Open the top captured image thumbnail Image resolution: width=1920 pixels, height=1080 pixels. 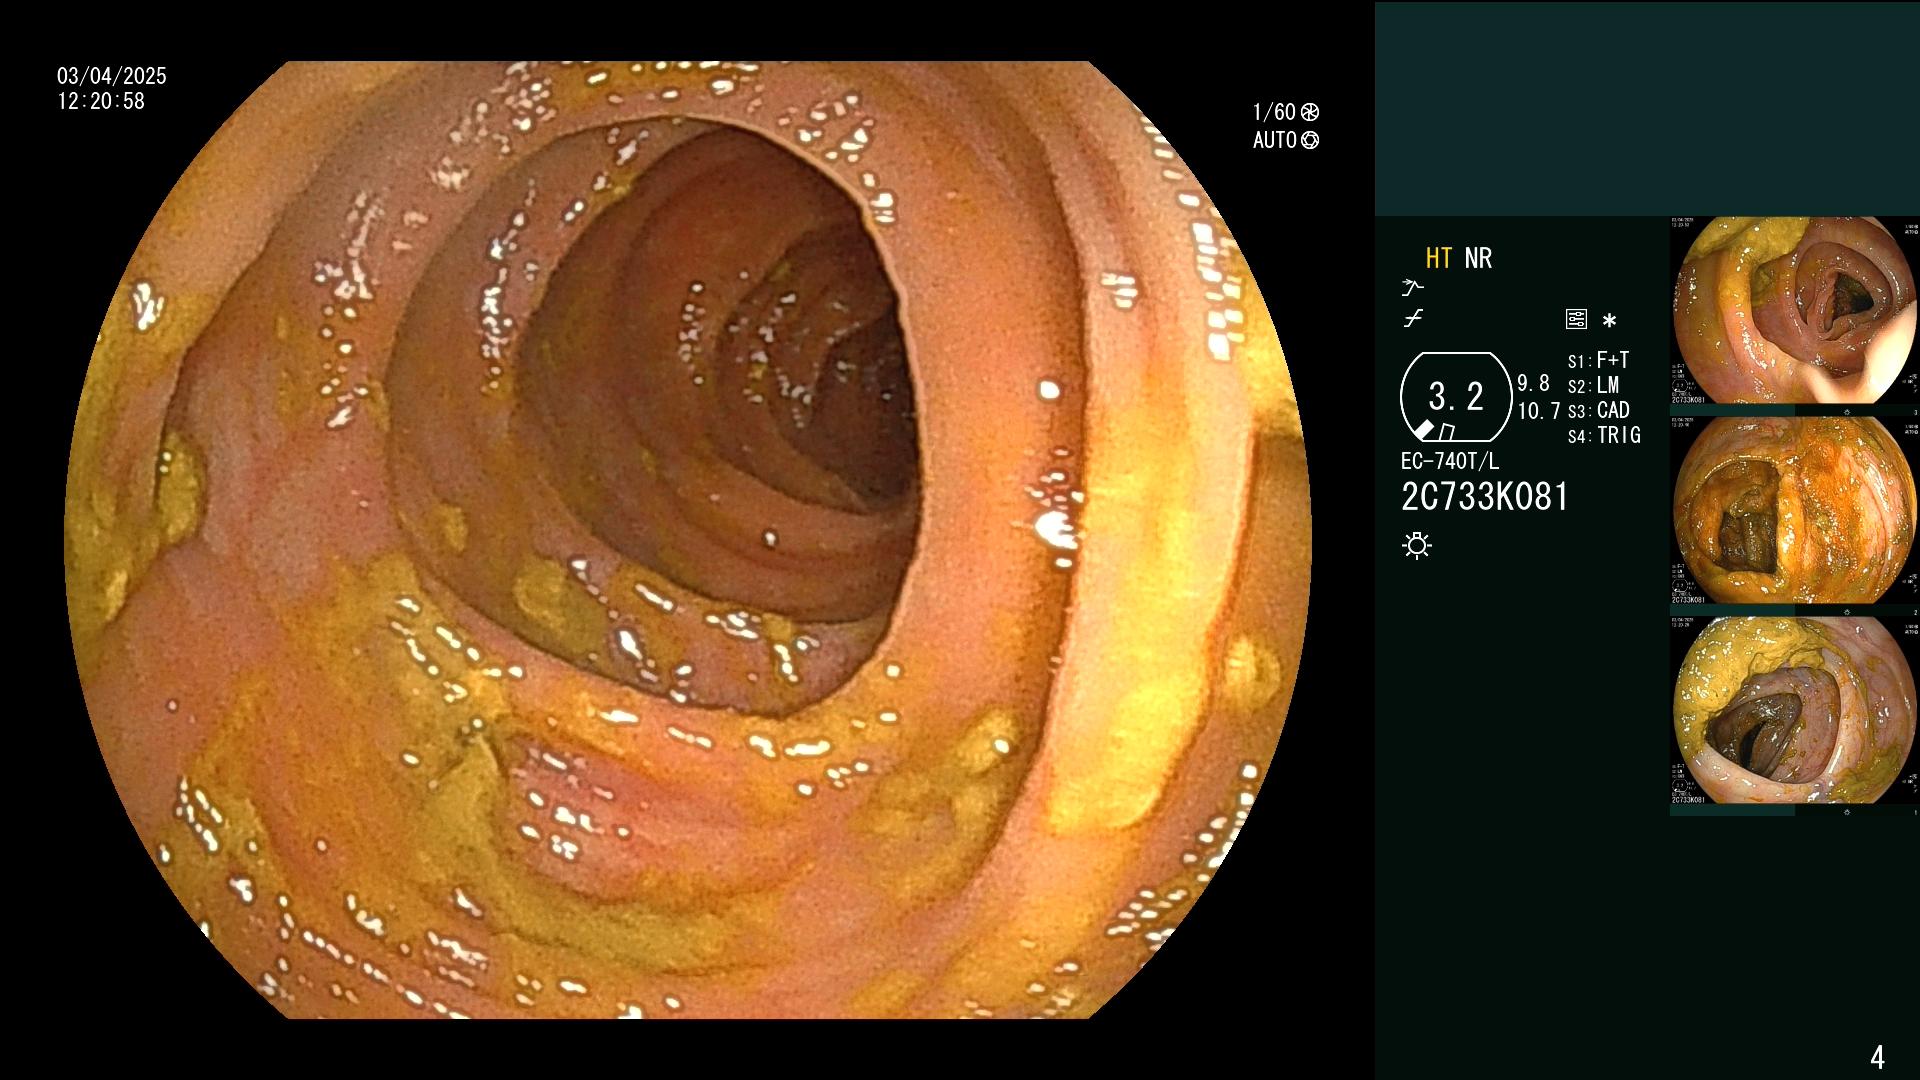click(x=1795, y=310)
